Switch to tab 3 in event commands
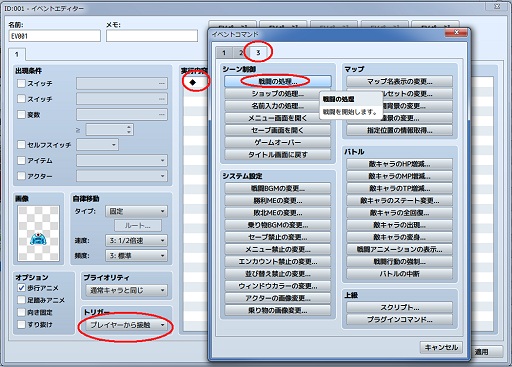Screen dimensions: 512x367 pos(258,52)
